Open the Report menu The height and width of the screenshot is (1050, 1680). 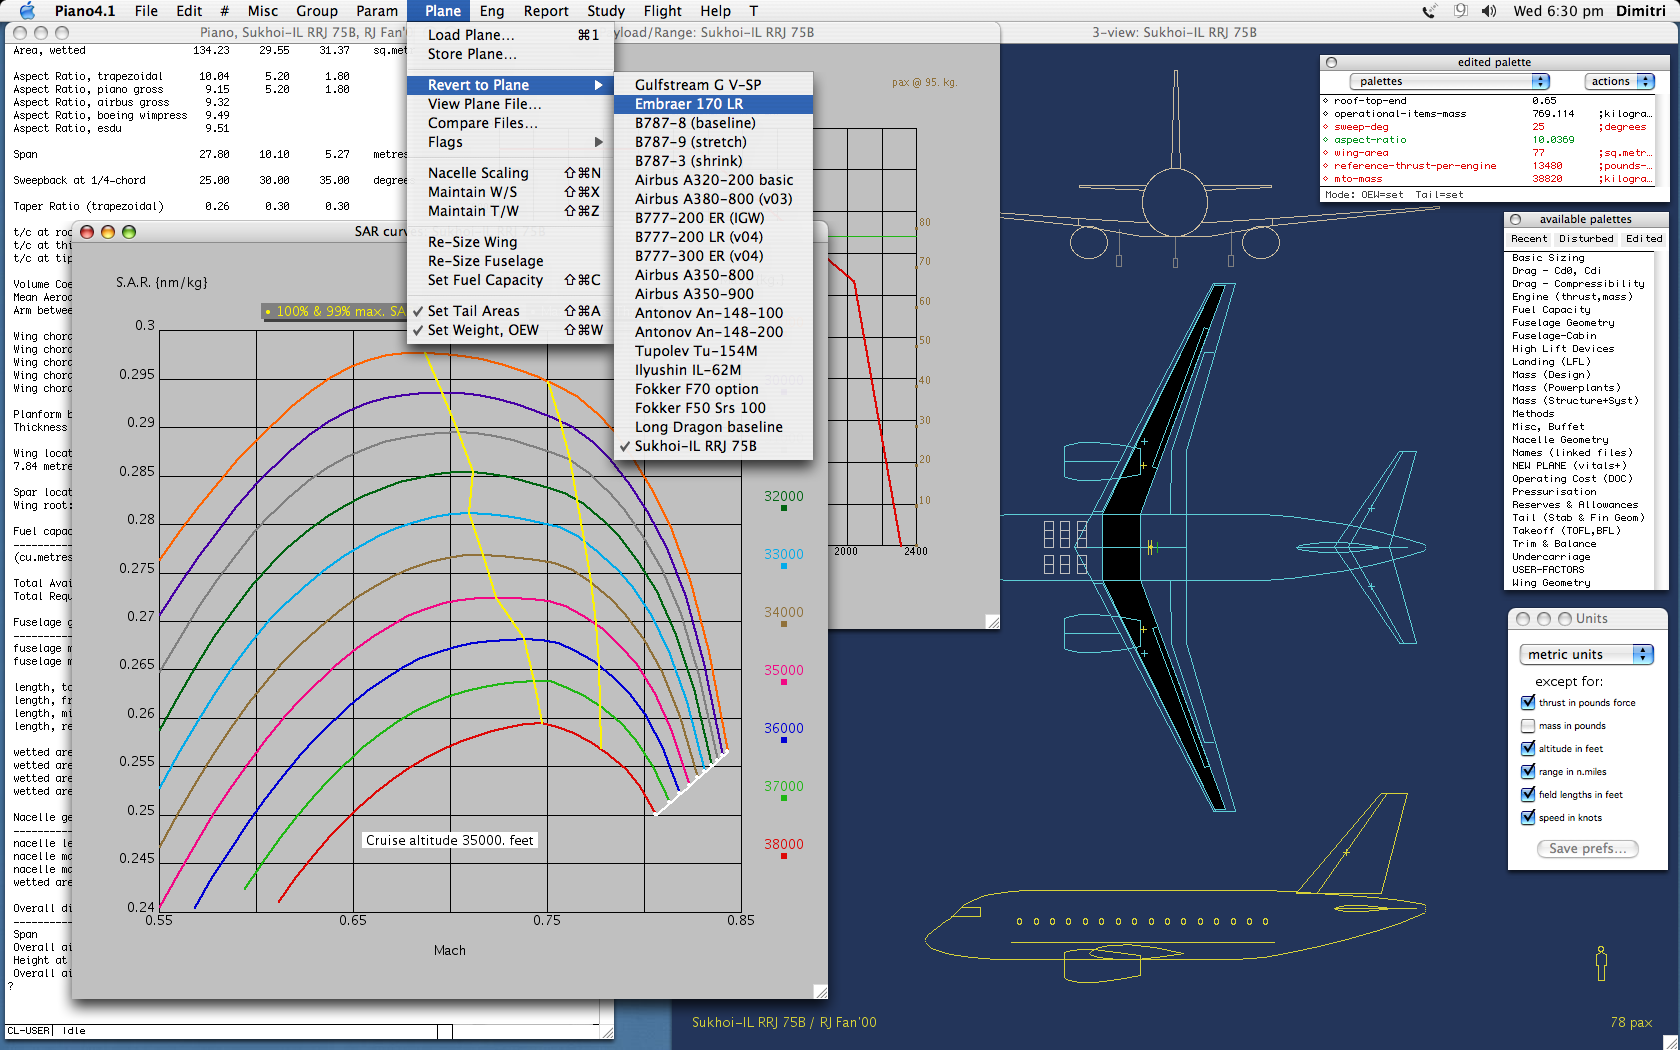545,11
